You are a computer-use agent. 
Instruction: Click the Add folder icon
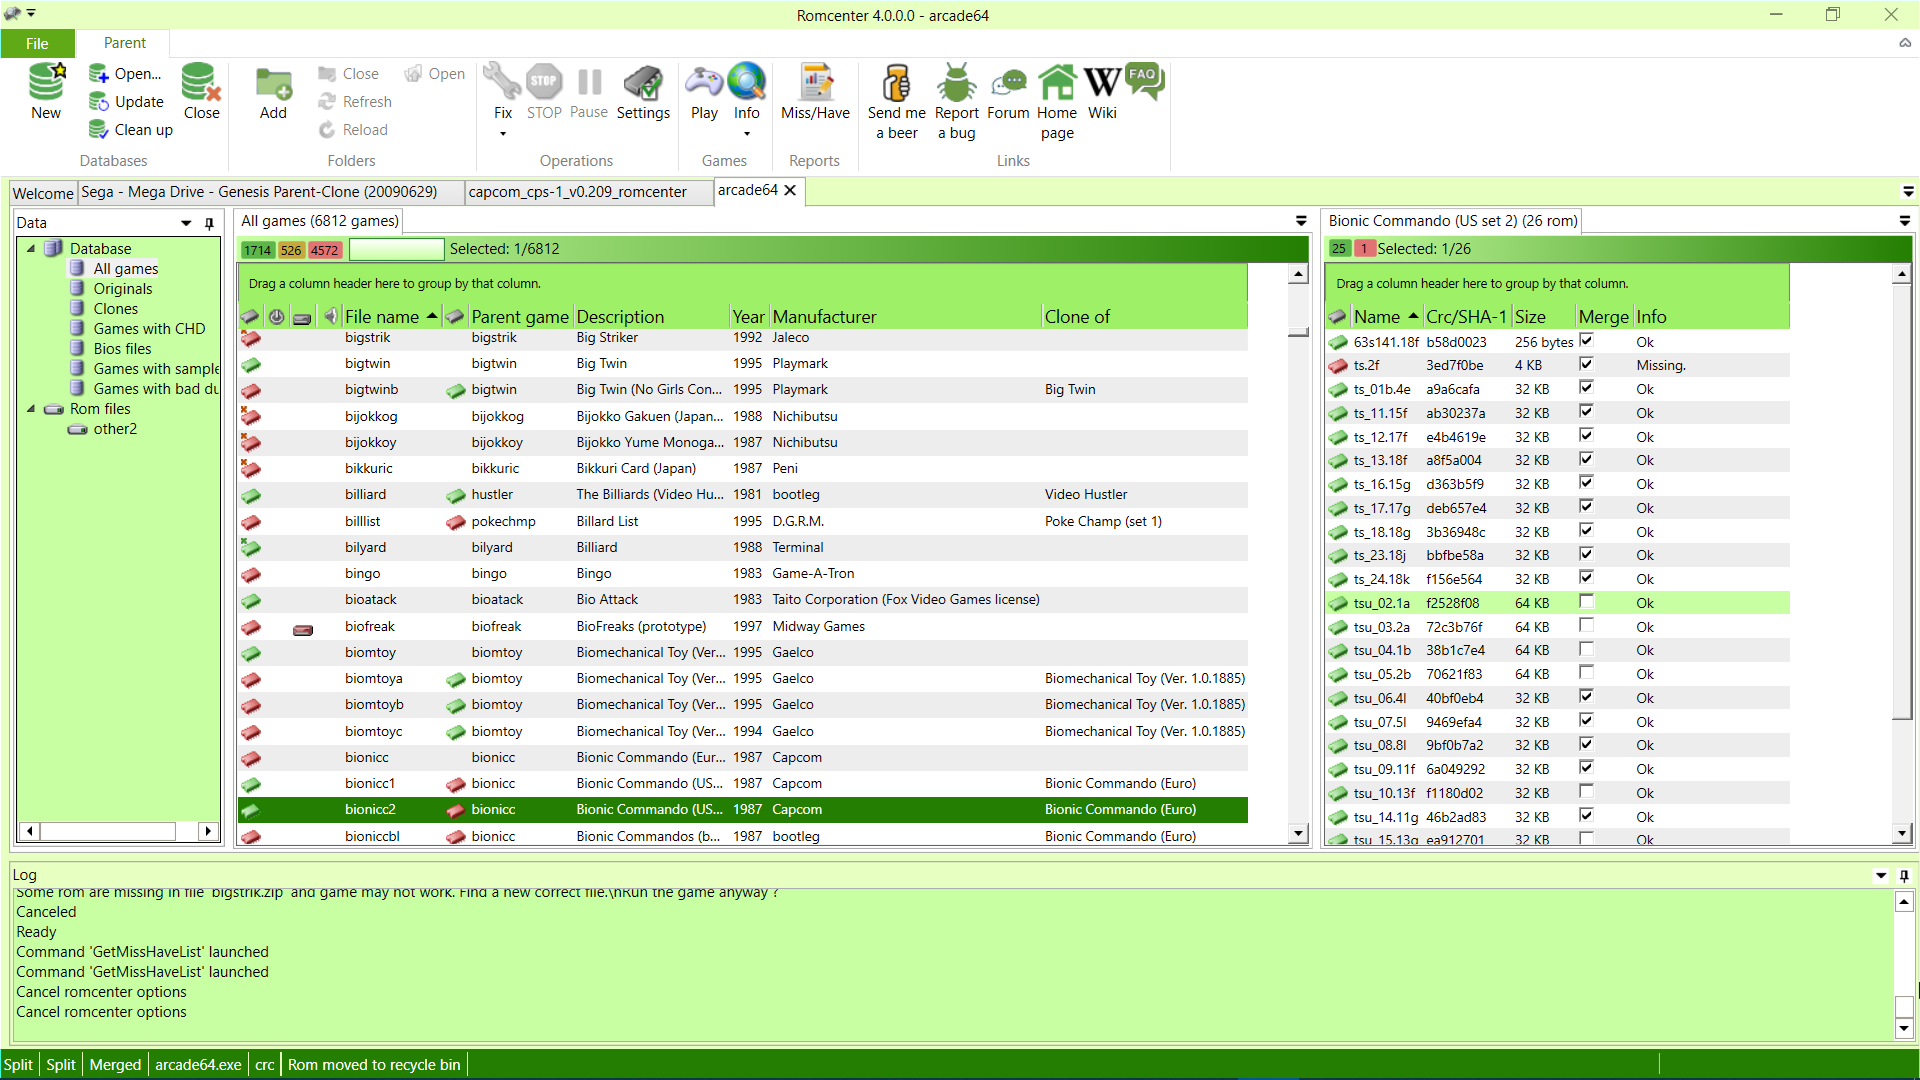click(273, 83)
